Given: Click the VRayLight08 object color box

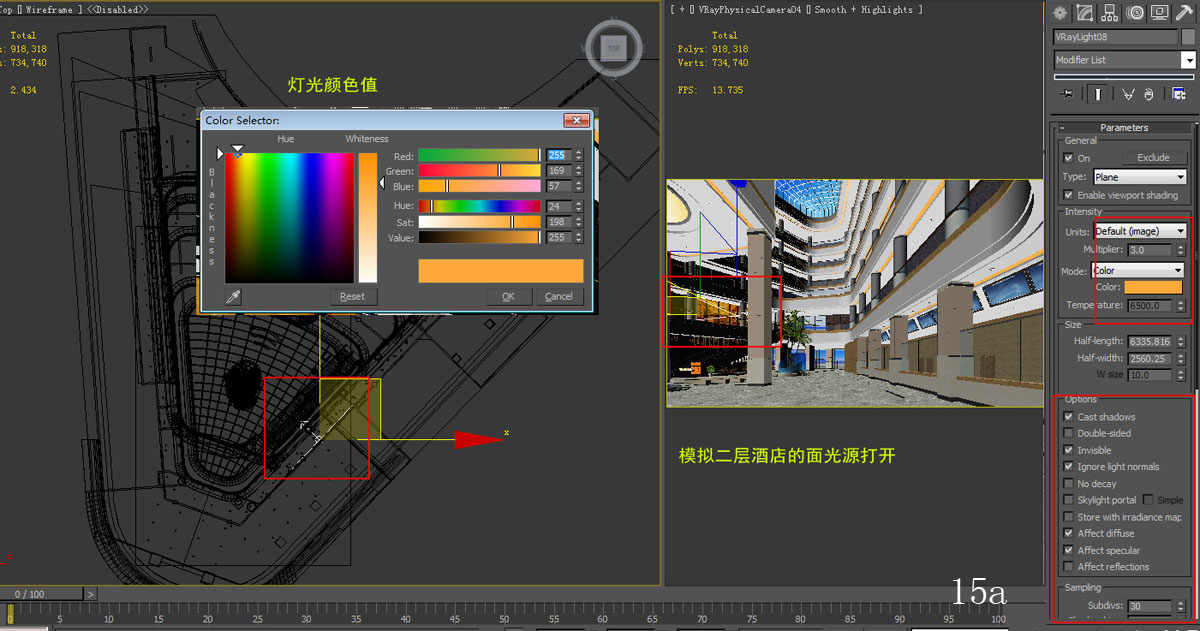Looking at the screenshot, I should coord(1187,37).
